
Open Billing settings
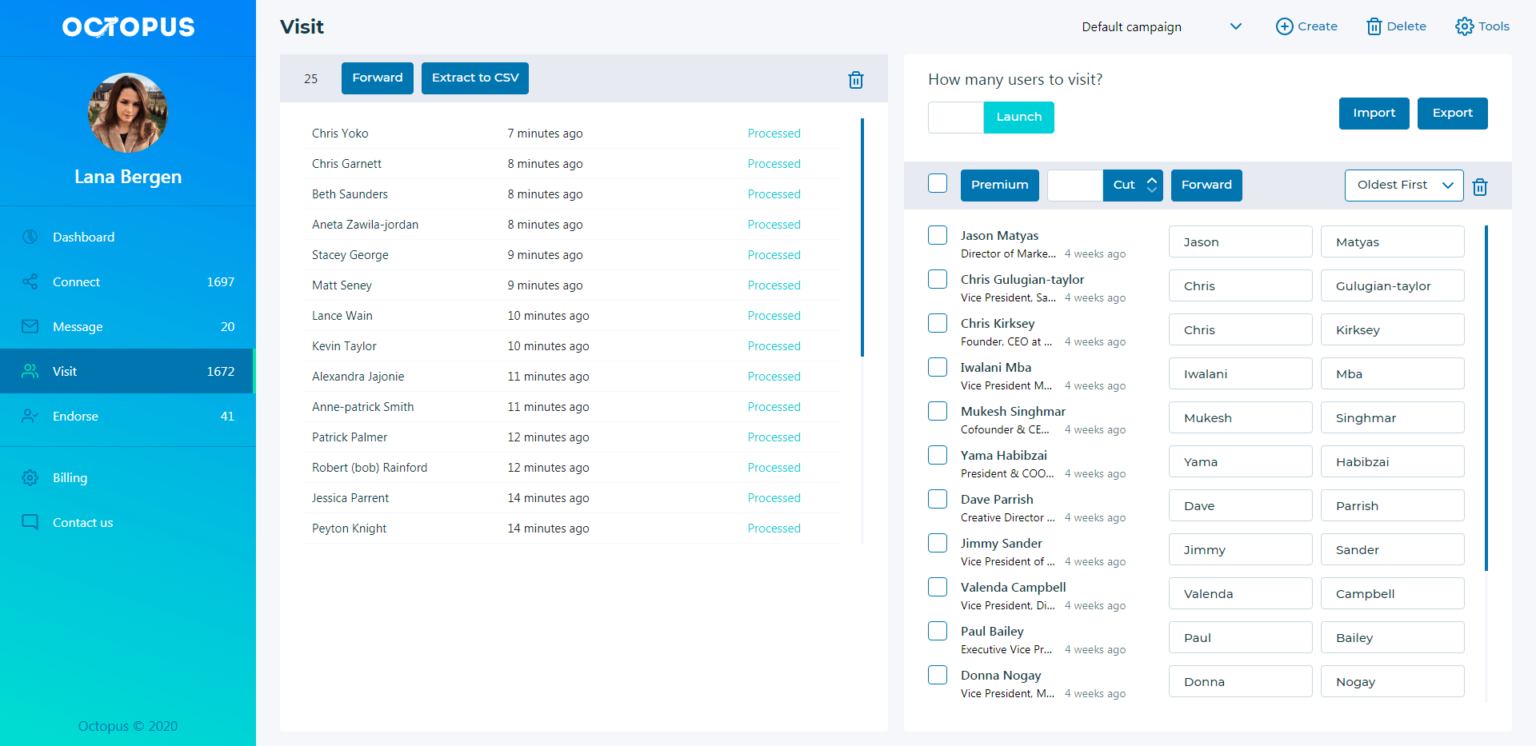pyautogui.click(x=28, y=477)
